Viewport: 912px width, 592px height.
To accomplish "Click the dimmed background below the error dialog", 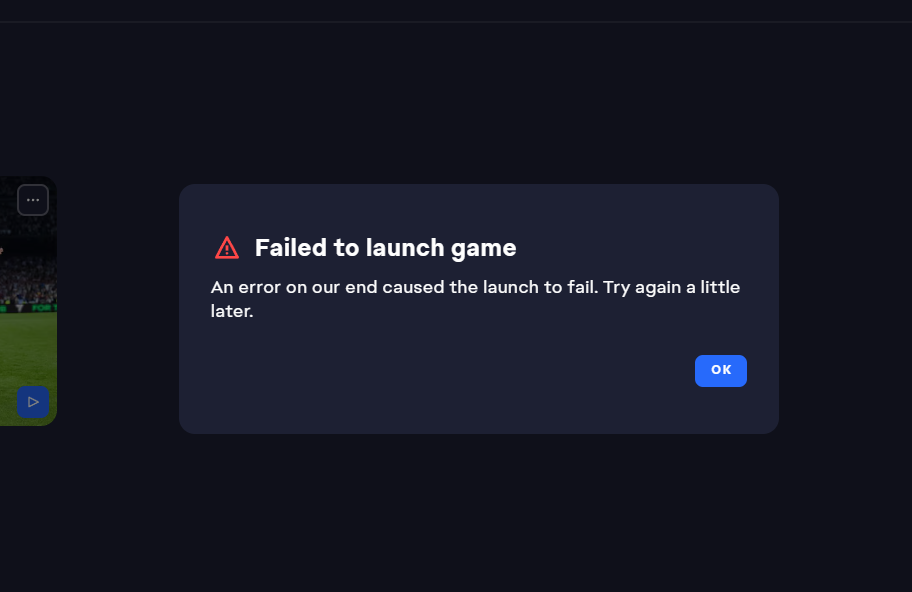I will (x=478, y=510).
